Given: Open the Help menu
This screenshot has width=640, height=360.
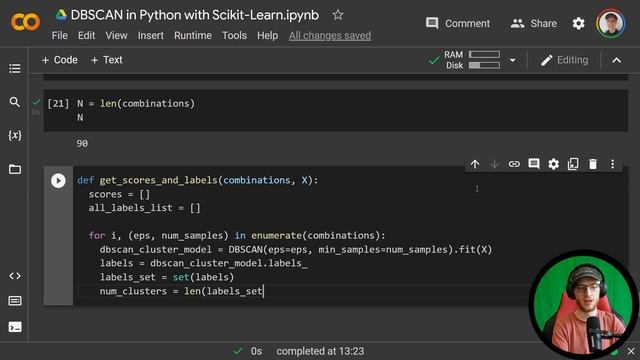Looking at the screenshot, I should [x=267, y=36].
